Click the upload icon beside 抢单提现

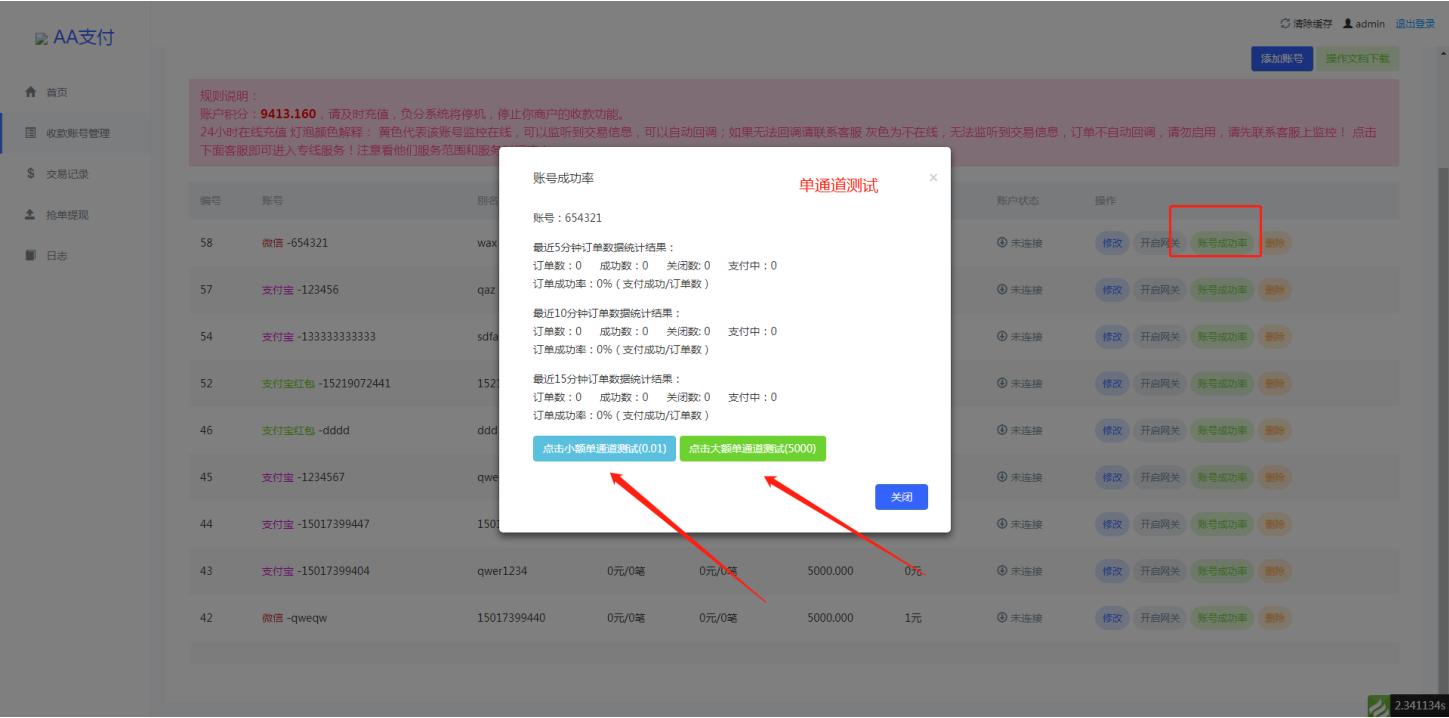[x=30, y=215]
